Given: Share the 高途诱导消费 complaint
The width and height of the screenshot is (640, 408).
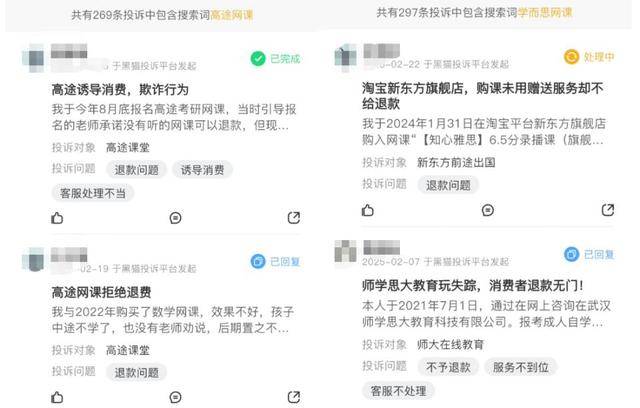Looking at the screenshot, I should (x=294, y=218).
